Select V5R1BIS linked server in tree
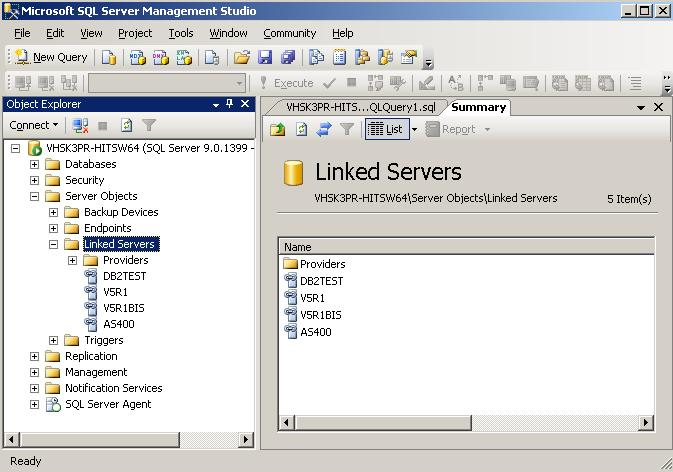Viewport: 673px width, 472px height. pyautogui.click(x=124, y=308)
